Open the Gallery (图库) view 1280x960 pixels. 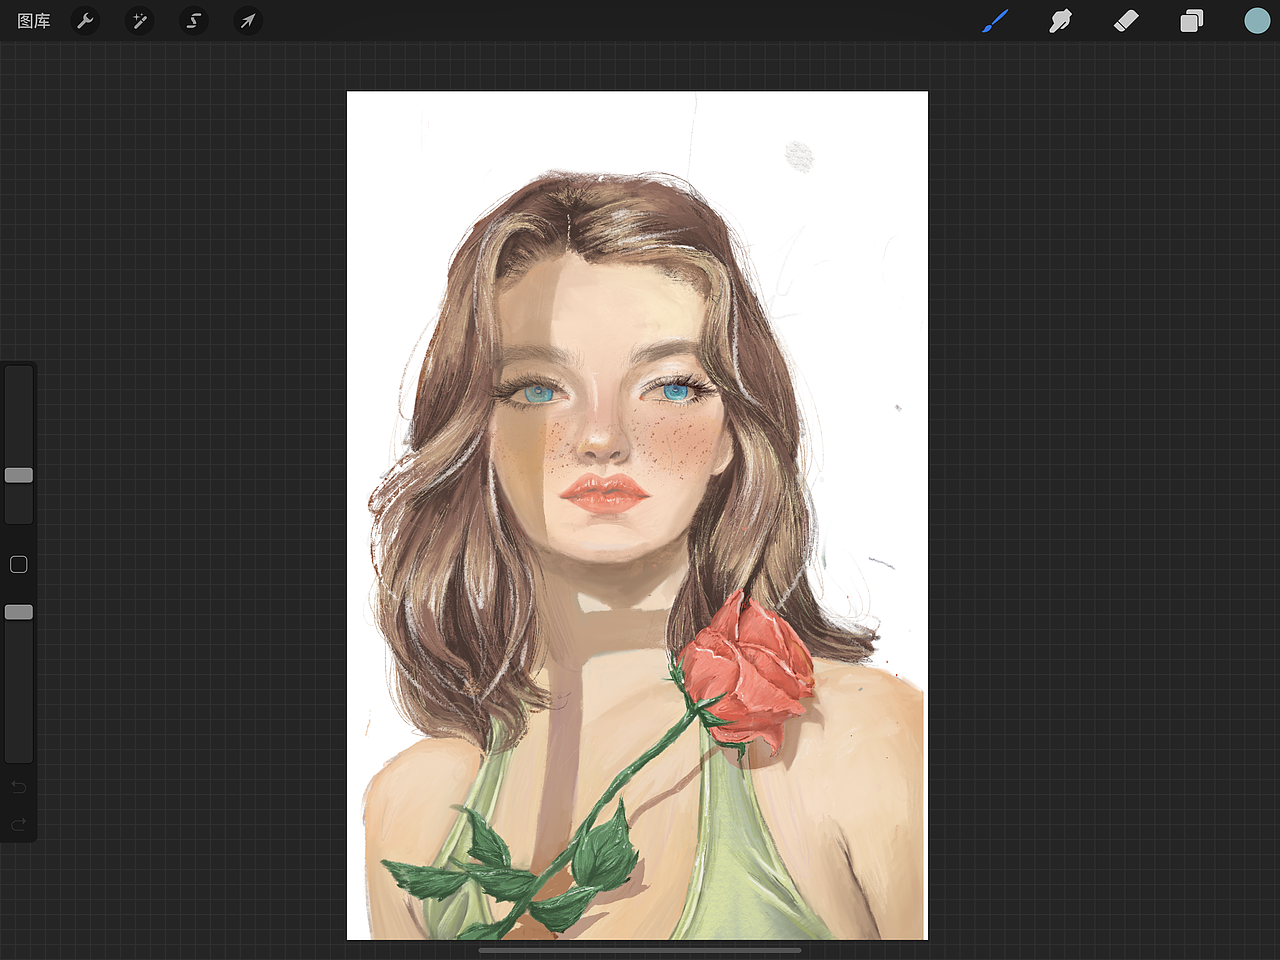[x=34, y=21]
